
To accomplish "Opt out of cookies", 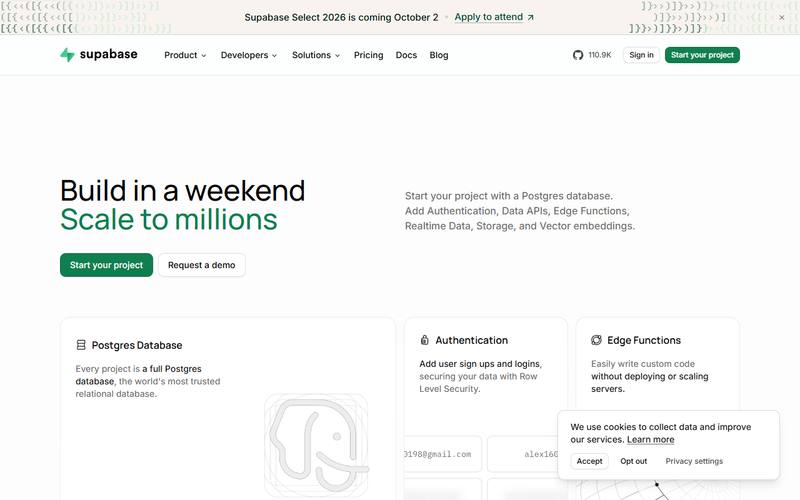I will click(x=634, y=461).
